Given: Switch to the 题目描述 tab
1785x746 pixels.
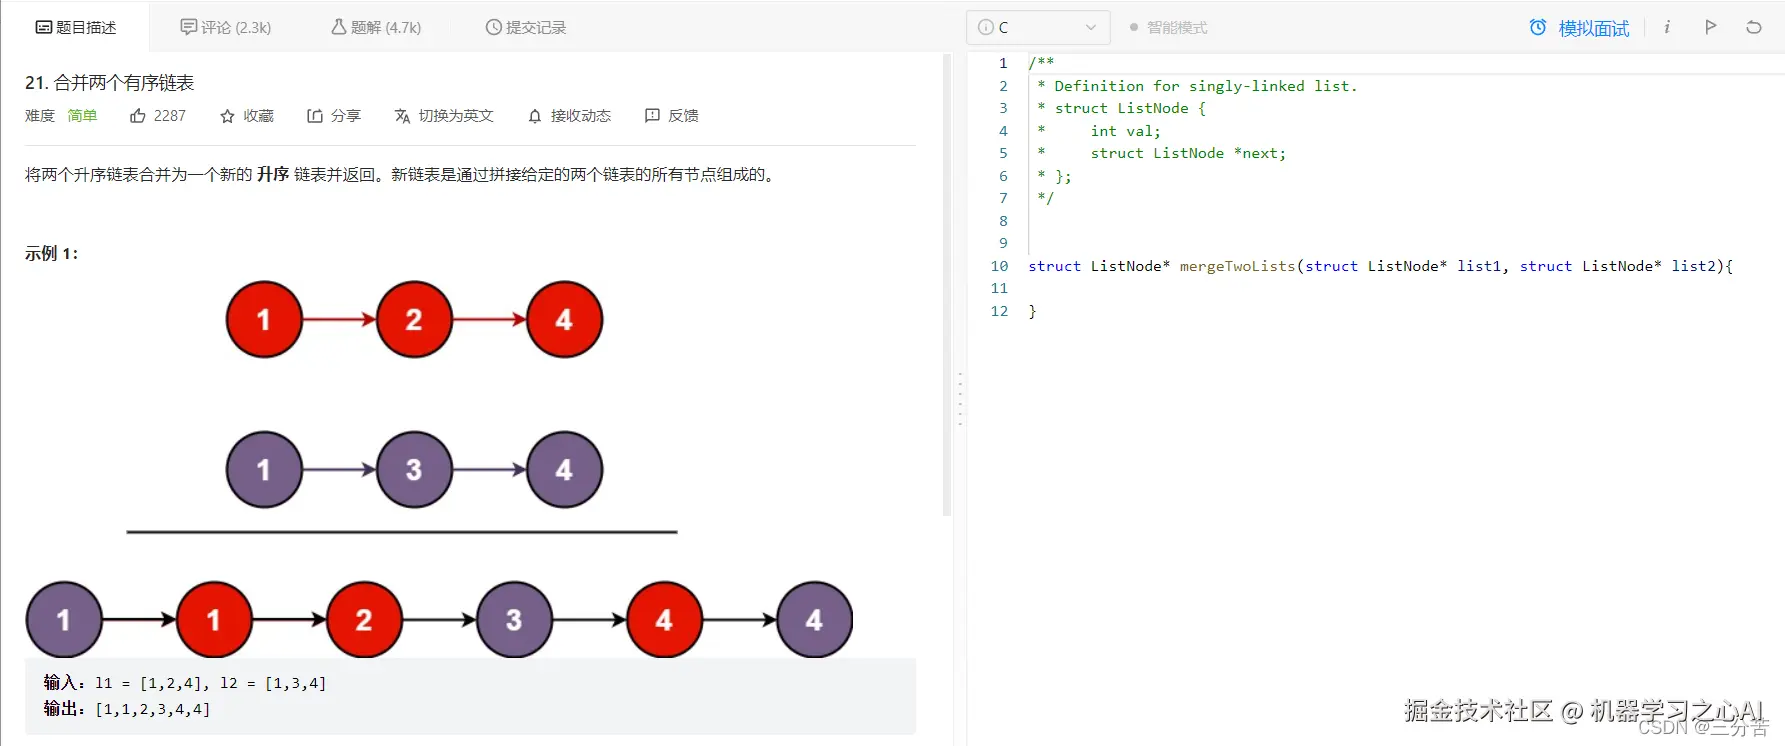Looking at the screenshot, I should point(76,27).
